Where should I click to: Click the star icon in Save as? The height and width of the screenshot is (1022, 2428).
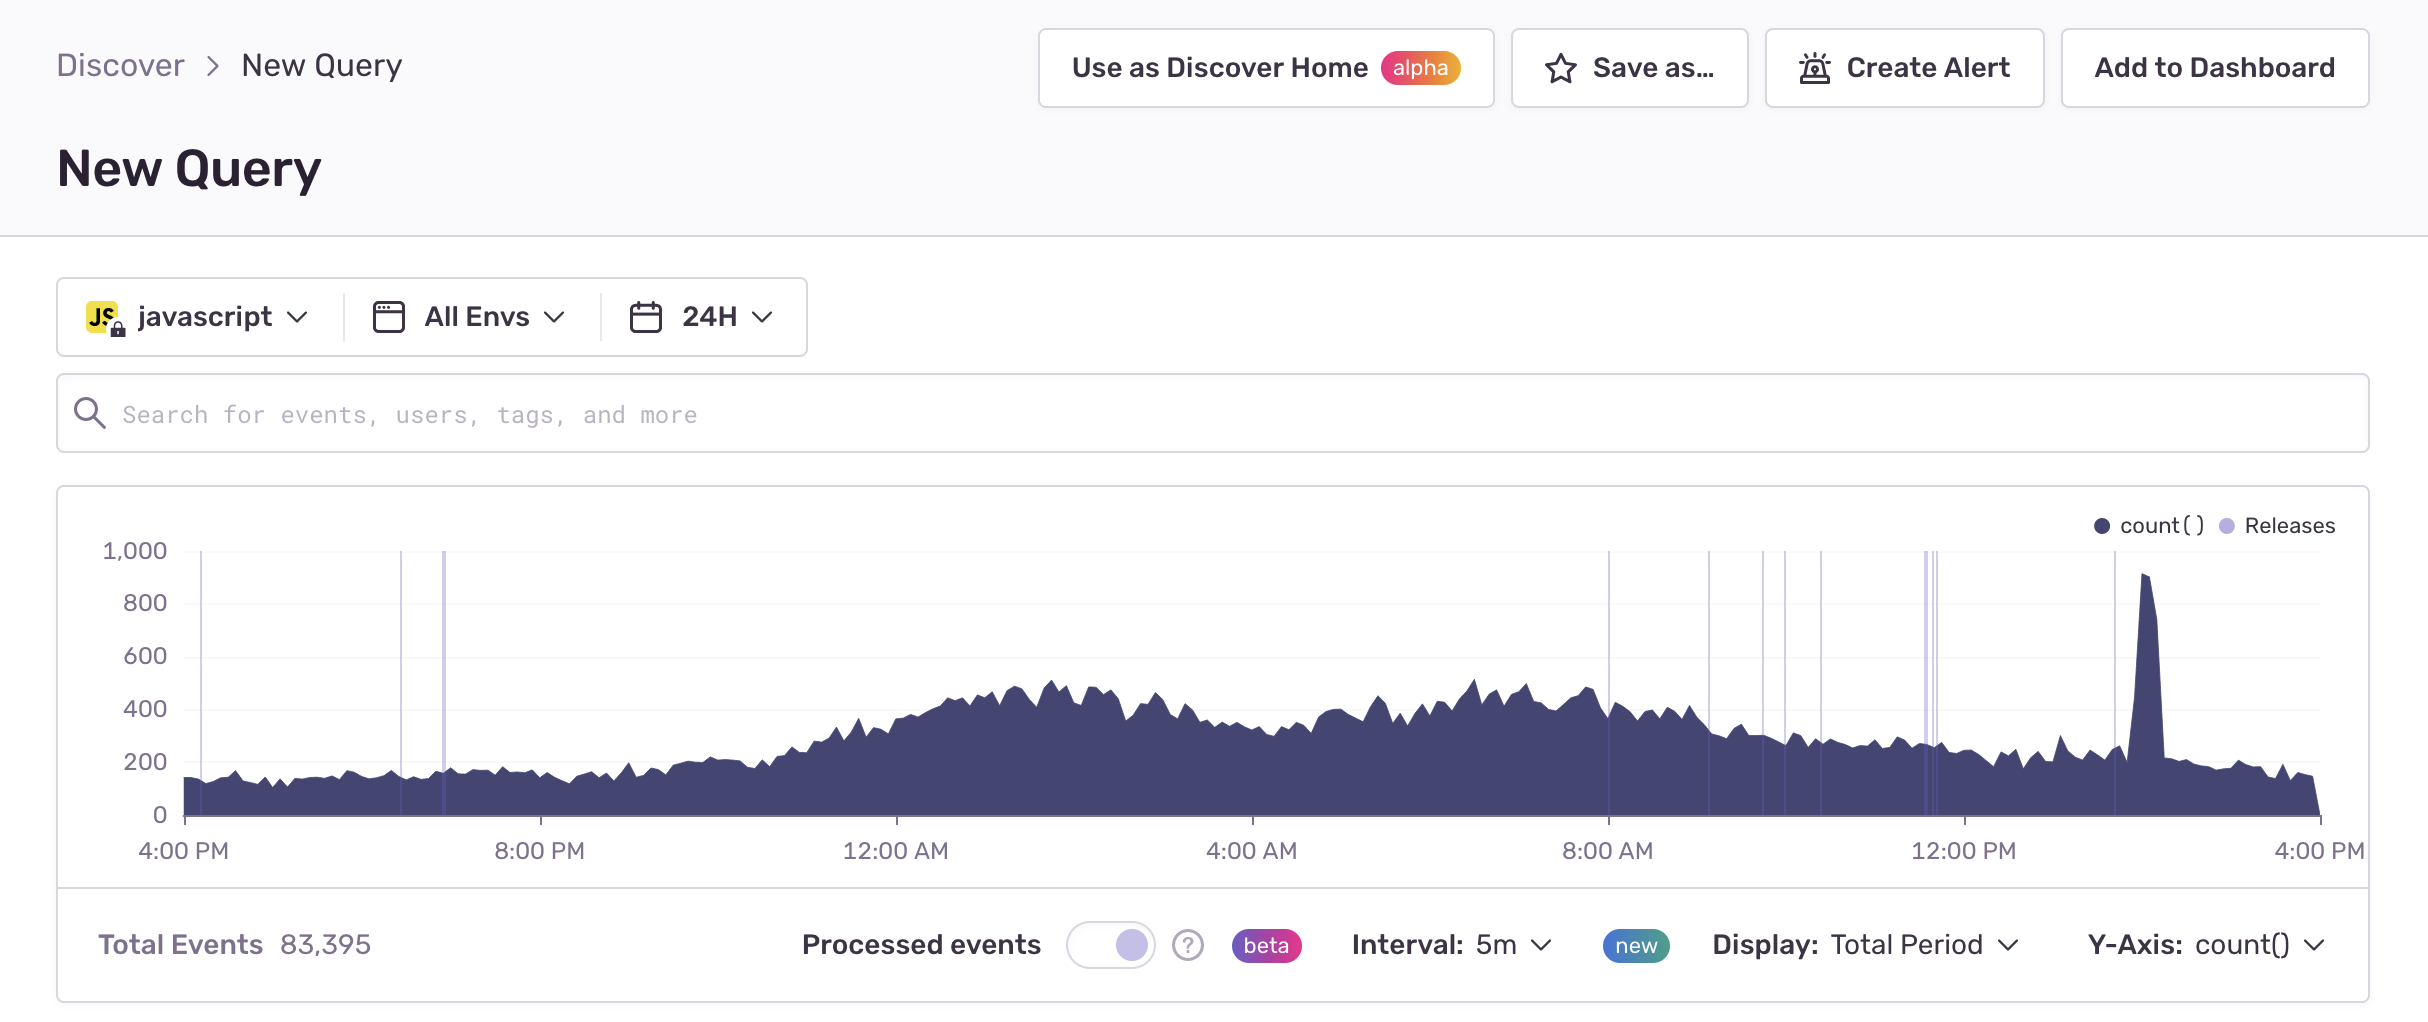1560,68
